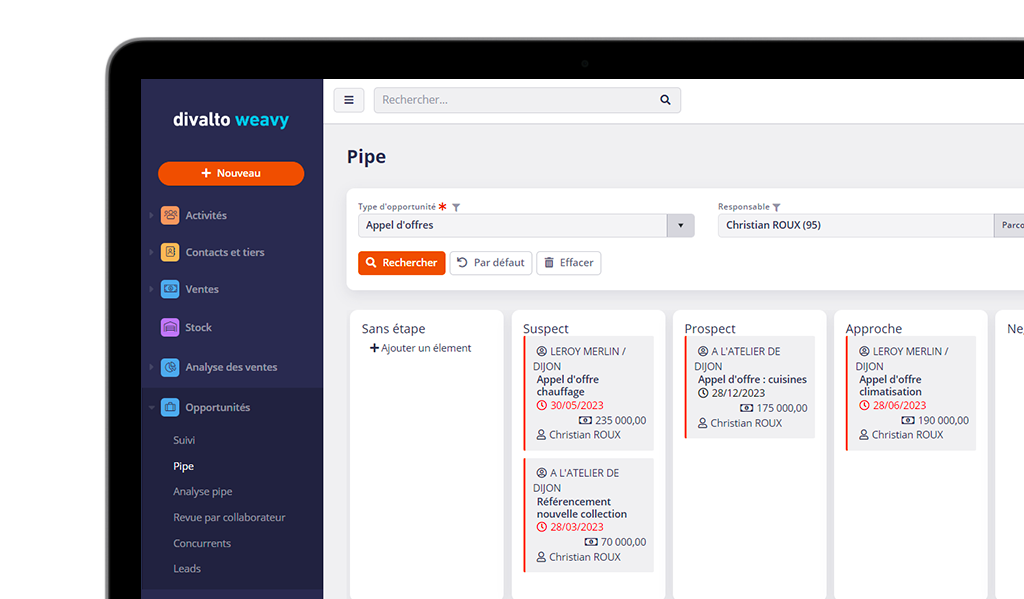Open the Suivi submenu item
This screenshot has height=599, width=1024.
(x=184, y=440)
